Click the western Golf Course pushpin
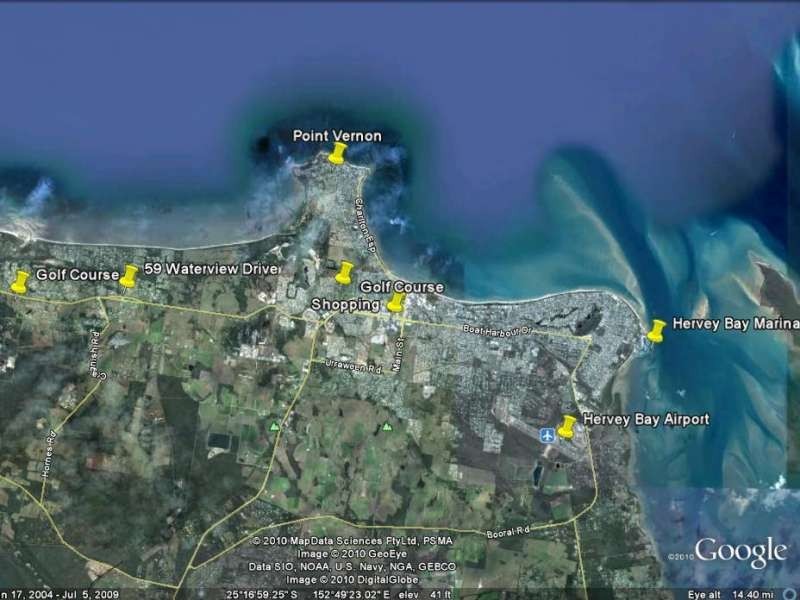 [x=19, y=281]
